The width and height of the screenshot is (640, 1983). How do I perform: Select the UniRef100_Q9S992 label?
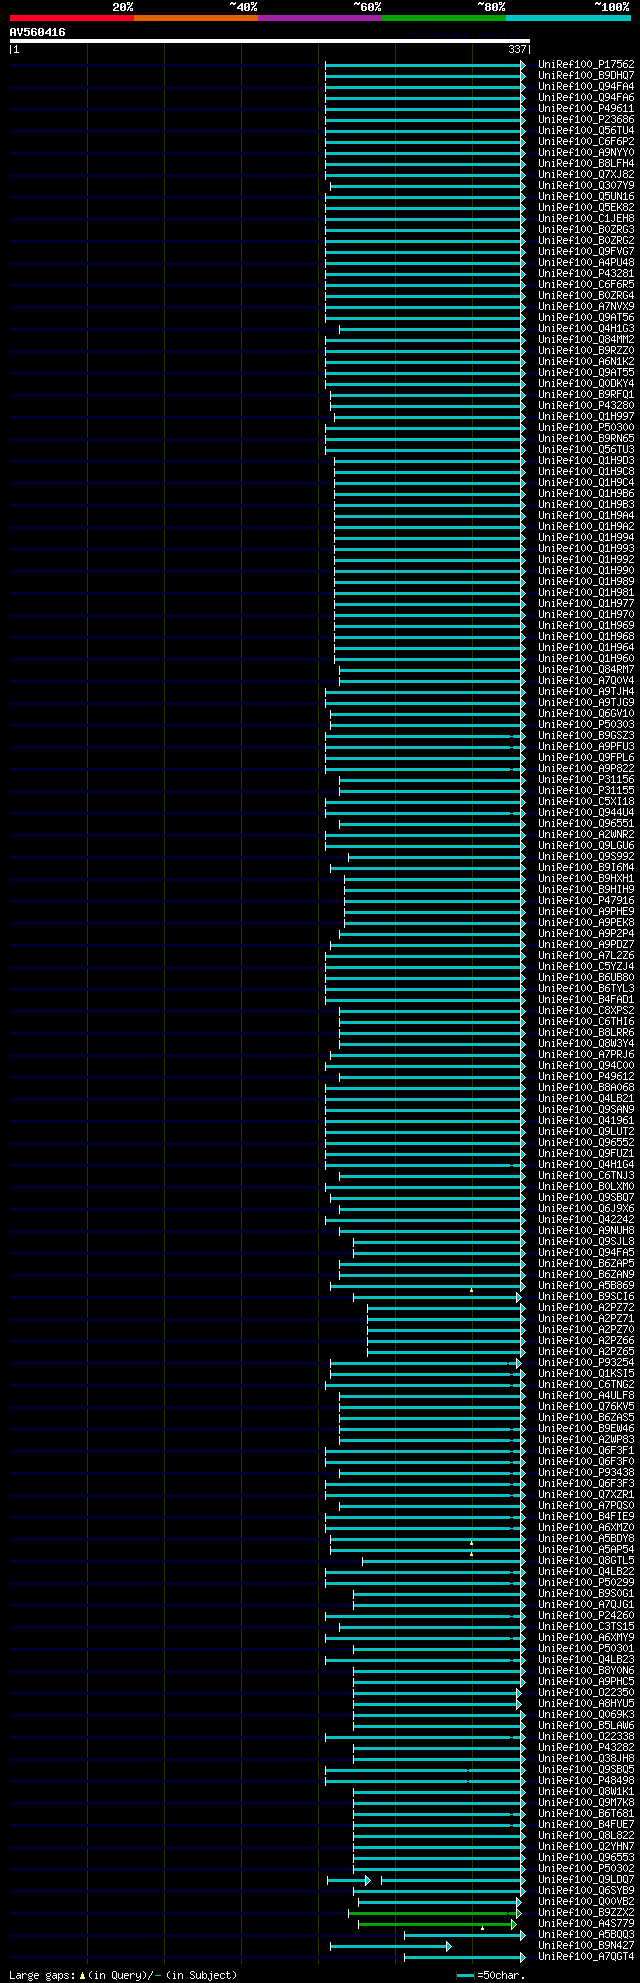coord(586,856)
